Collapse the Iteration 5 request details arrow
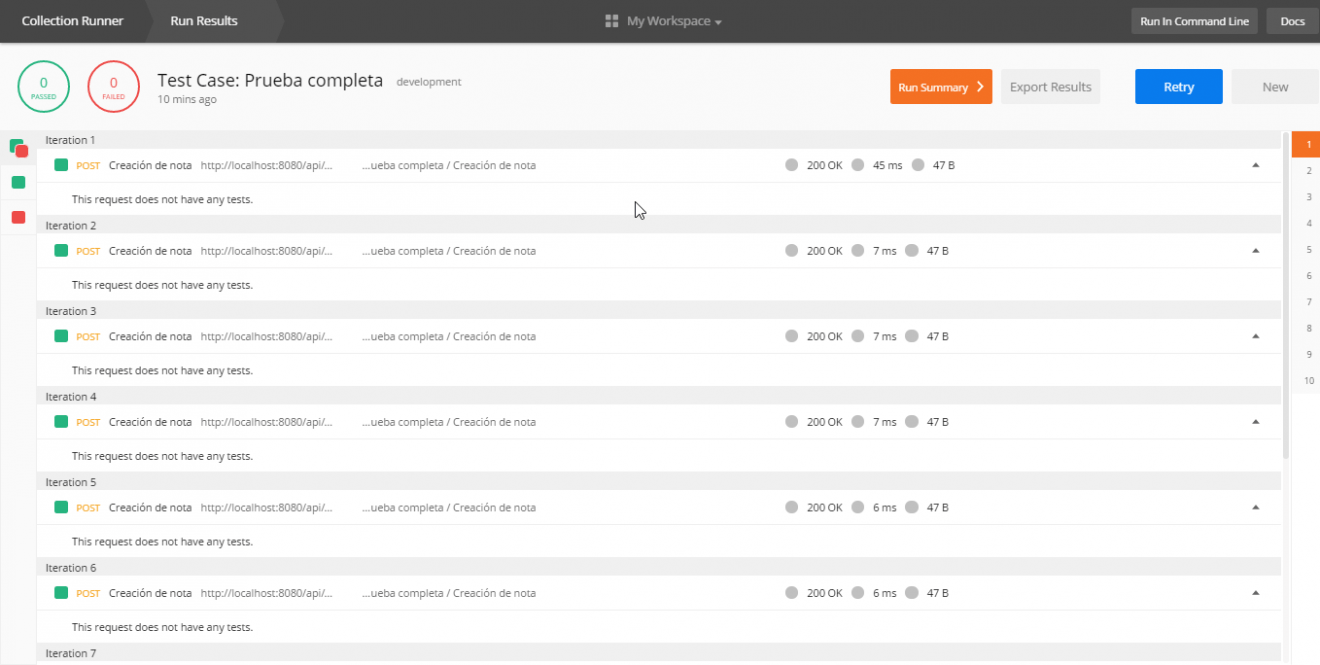 [x=1256, y=507]
